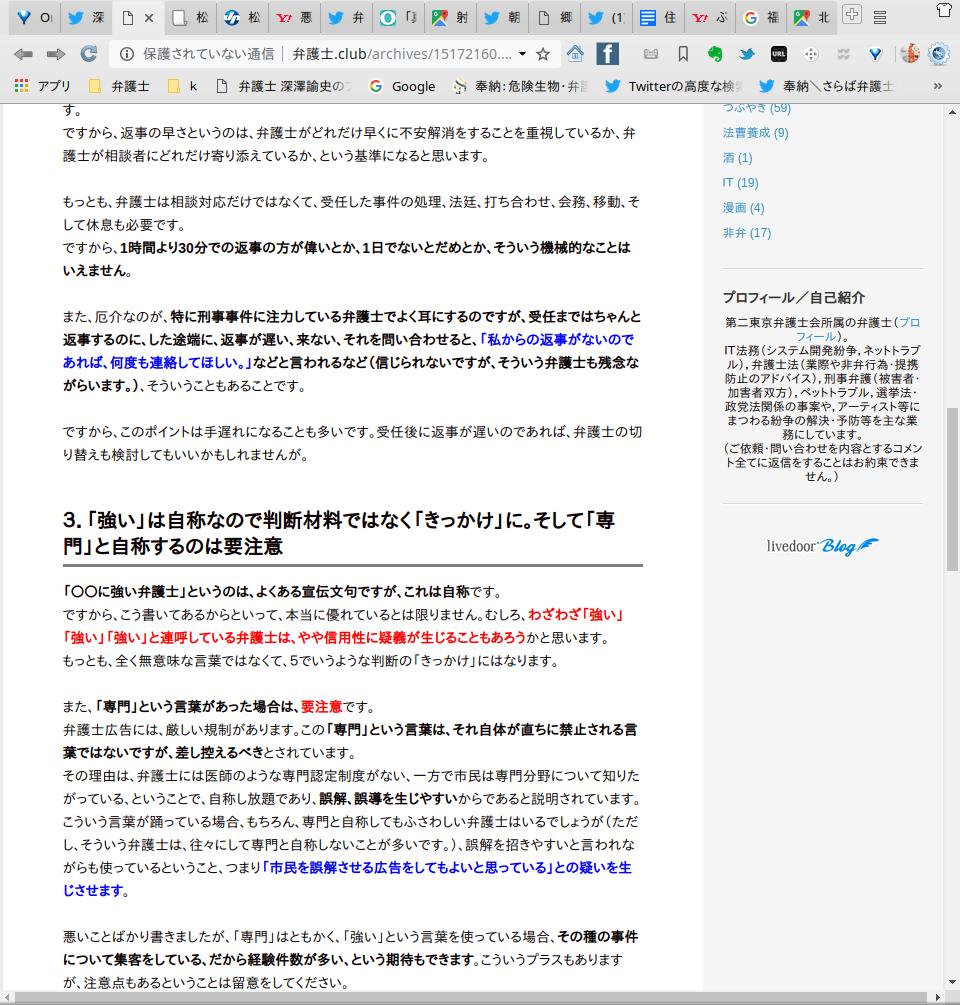This screenshot has height=1005, width=960.
Task: Click the black URL extension icon
Action: (x=779, y=54)
